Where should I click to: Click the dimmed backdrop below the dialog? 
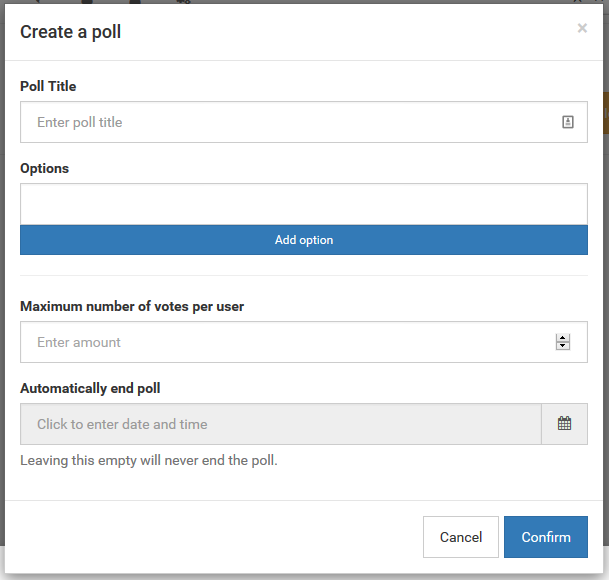[300, 576]
